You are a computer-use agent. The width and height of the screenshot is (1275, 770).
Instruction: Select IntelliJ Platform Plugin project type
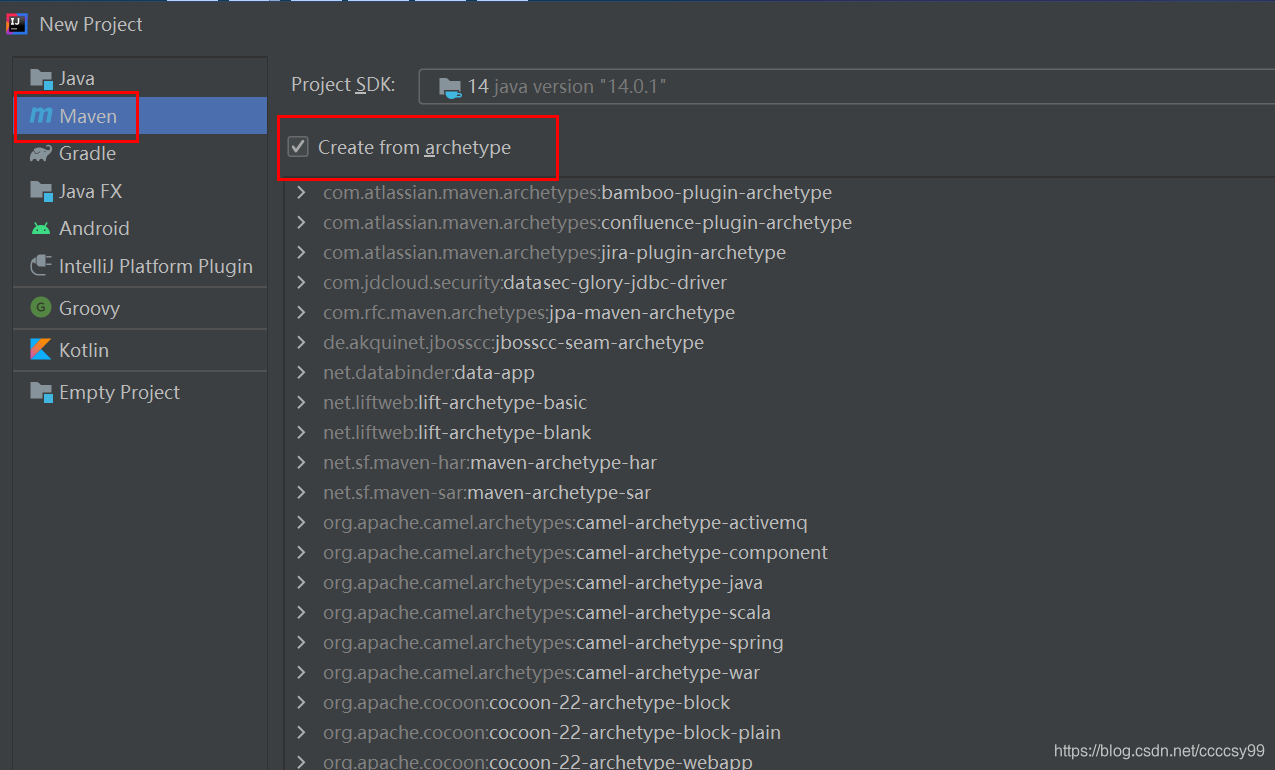click(140, 266)
